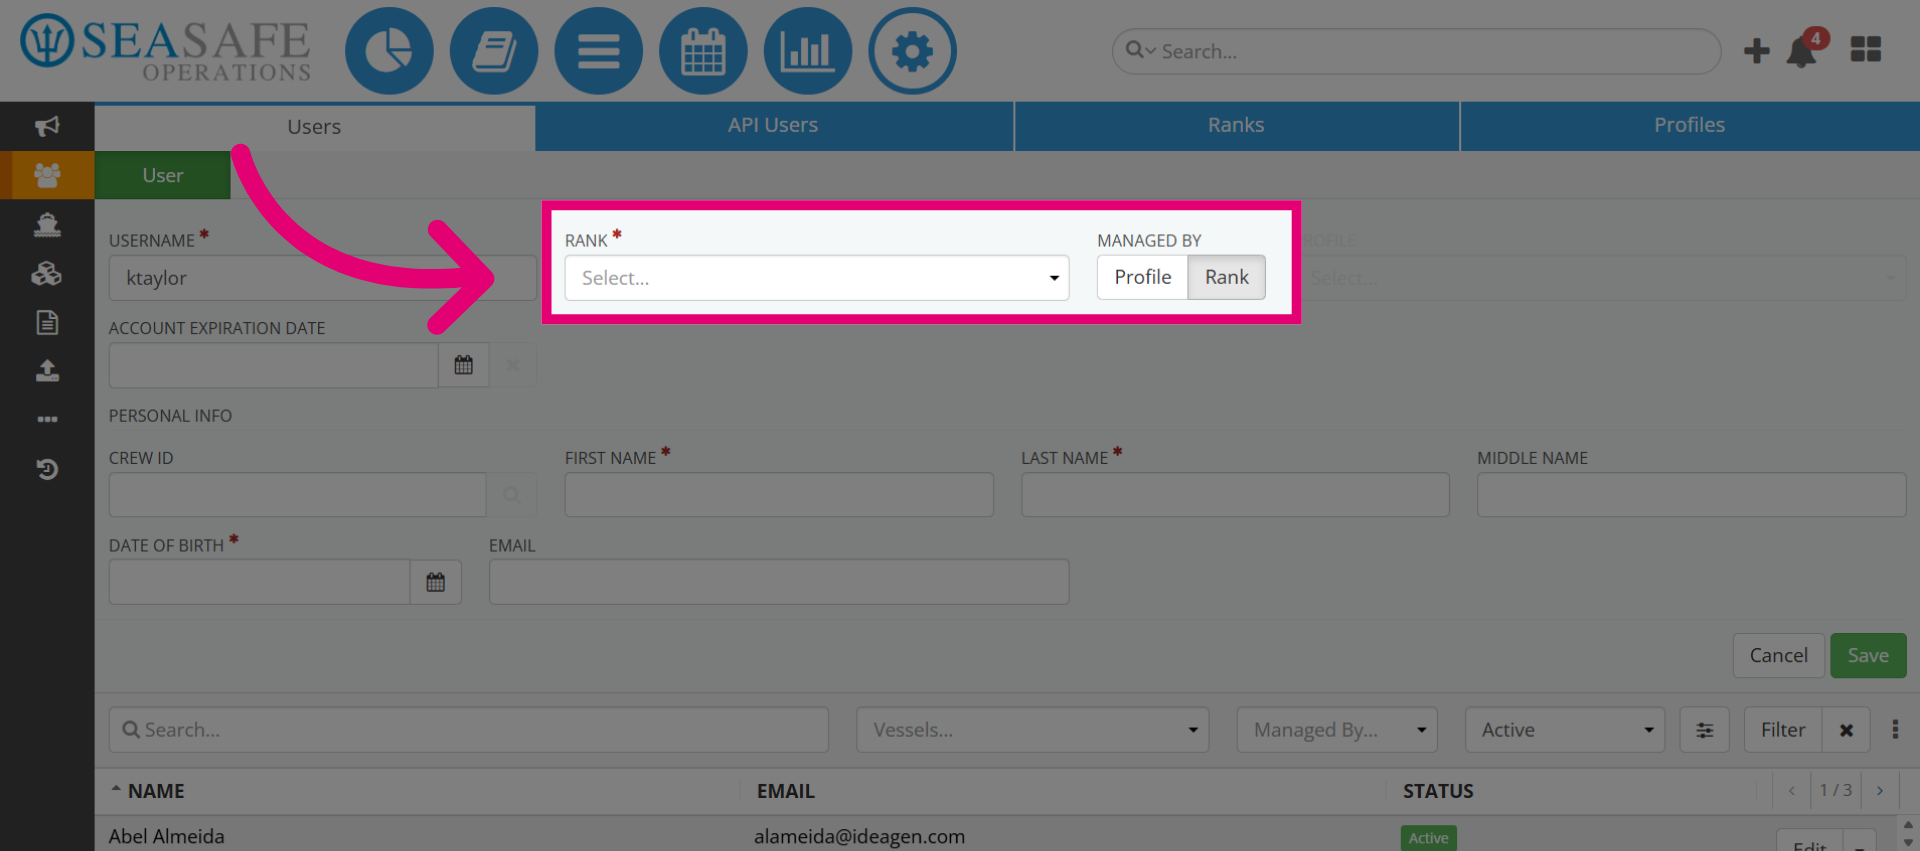1920x851 pixels.
Task: Switch to the Profiles tab
Action: [1689, 125]
